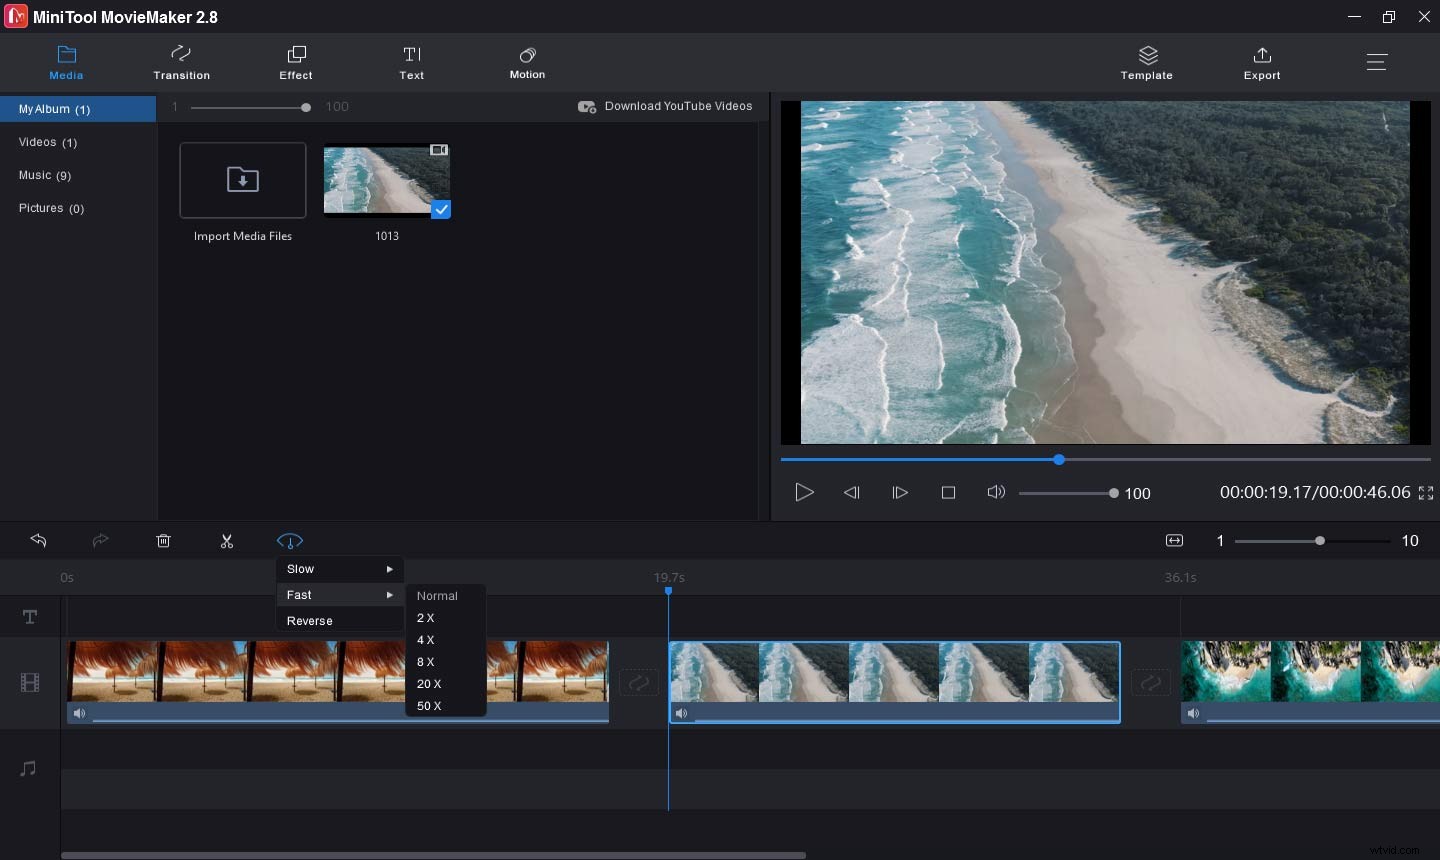This screenshot has width=1440, height=860.
Task: Play the video in the preview
Action: pos(804,492)
